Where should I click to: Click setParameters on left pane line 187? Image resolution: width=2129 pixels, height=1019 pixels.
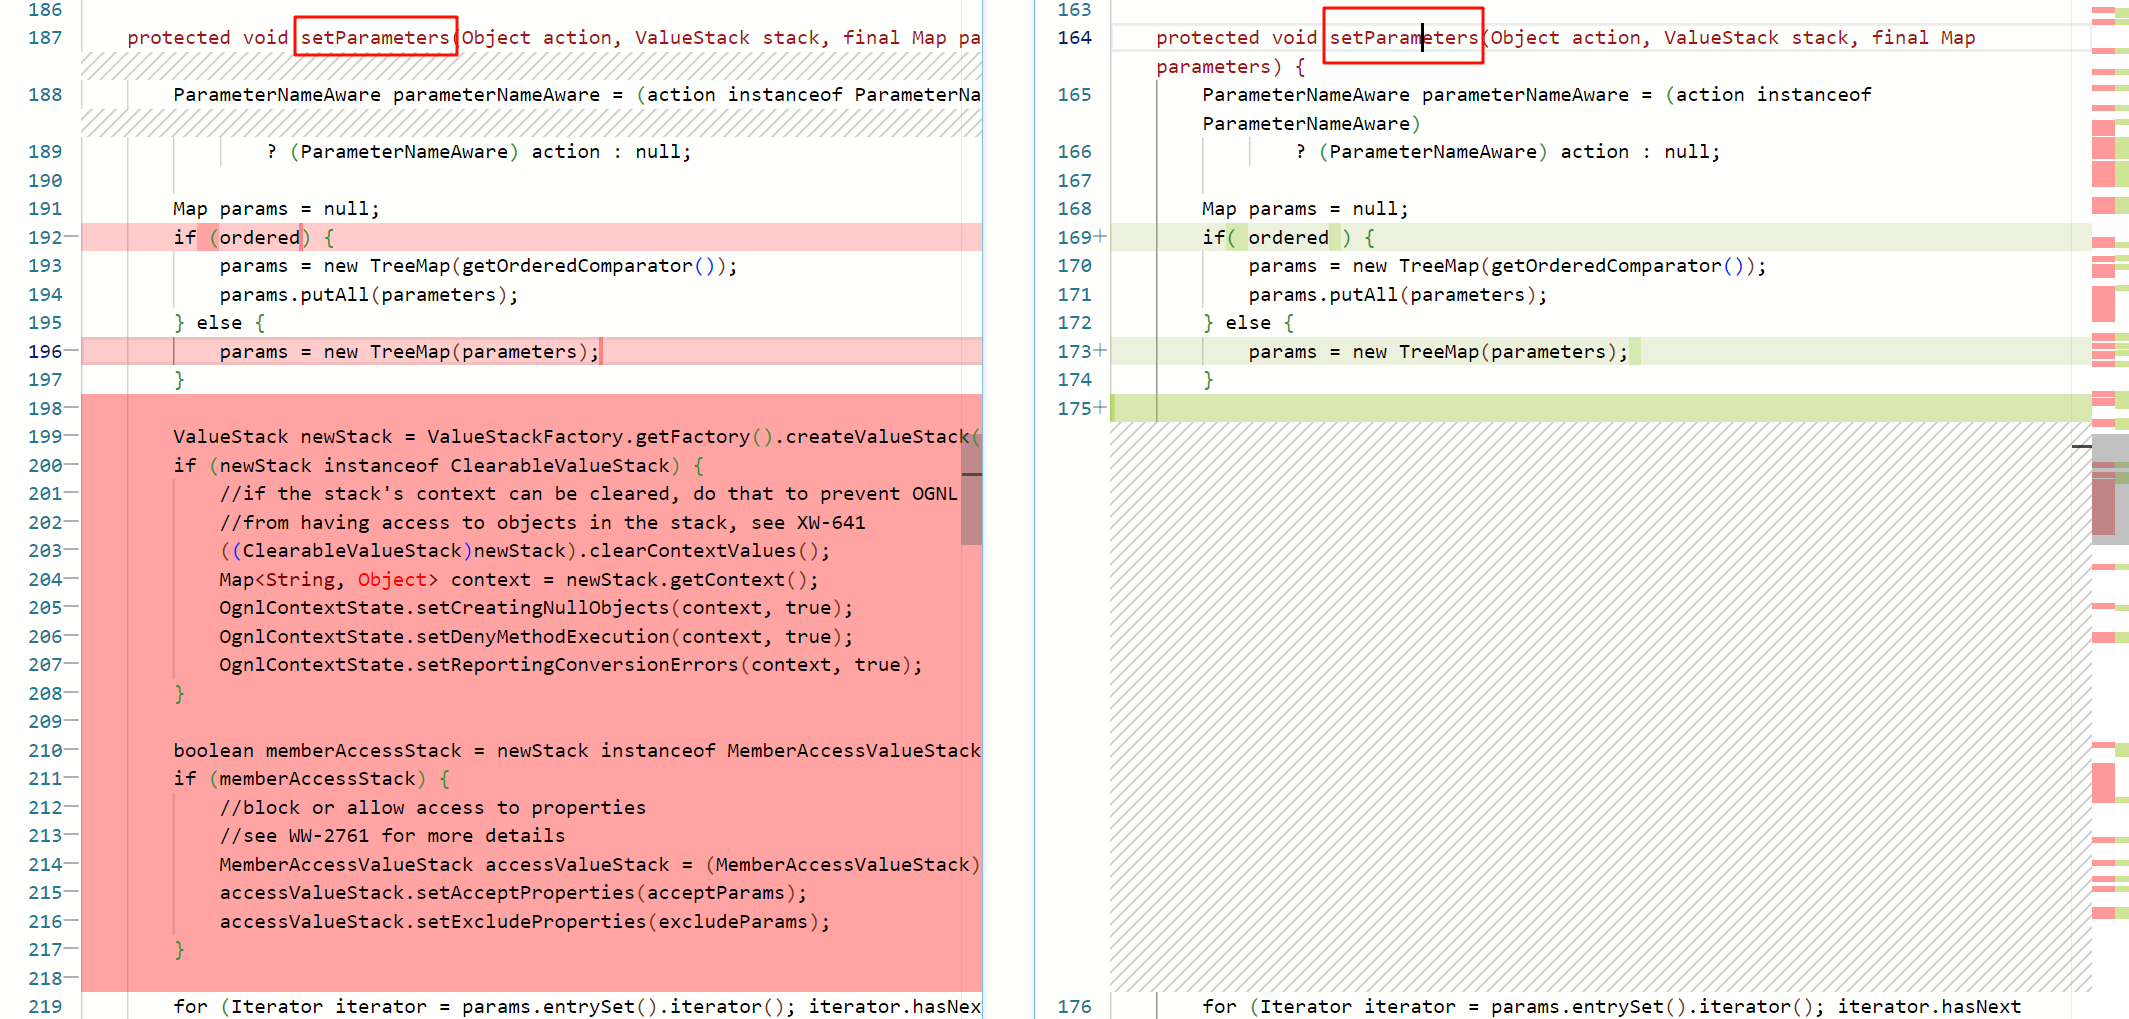point(375,37)
